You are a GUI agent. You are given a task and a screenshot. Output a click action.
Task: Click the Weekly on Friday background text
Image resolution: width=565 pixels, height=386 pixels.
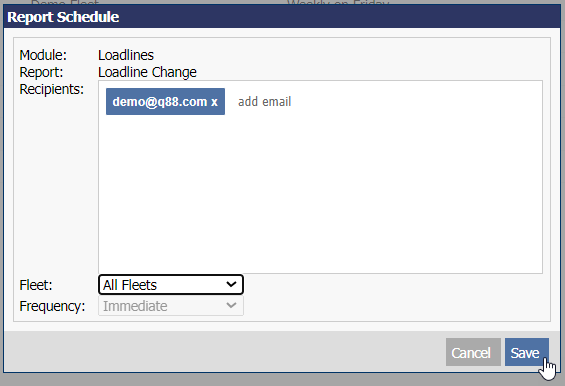pyautogui.click(x=338, y=3)
